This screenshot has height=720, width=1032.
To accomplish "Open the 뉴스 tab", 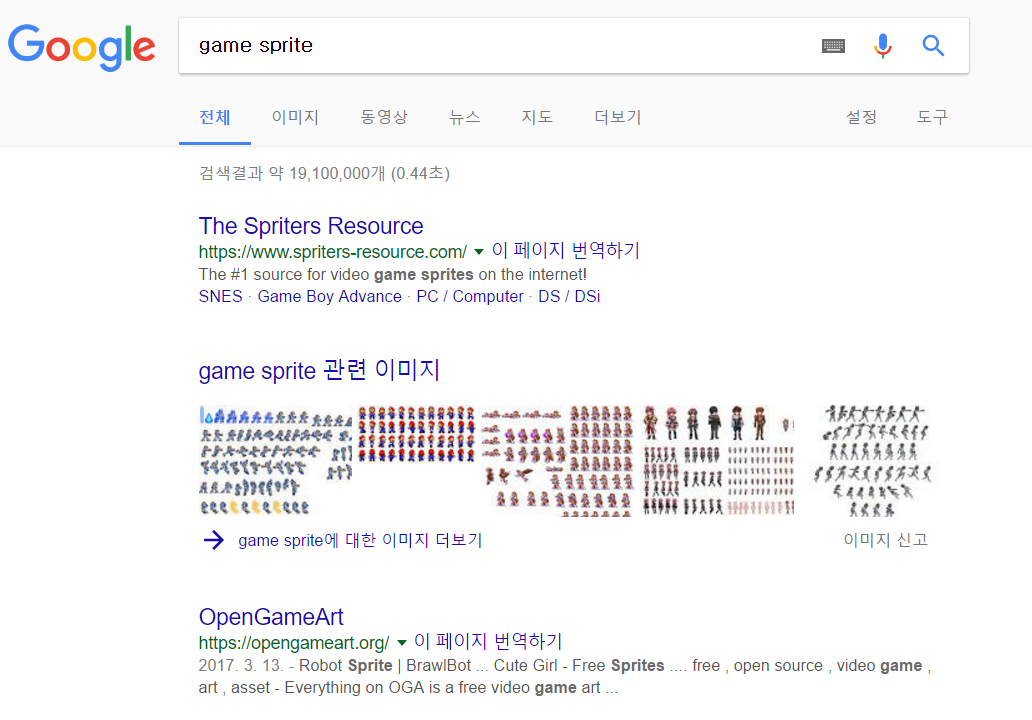I will click(465, 117).
